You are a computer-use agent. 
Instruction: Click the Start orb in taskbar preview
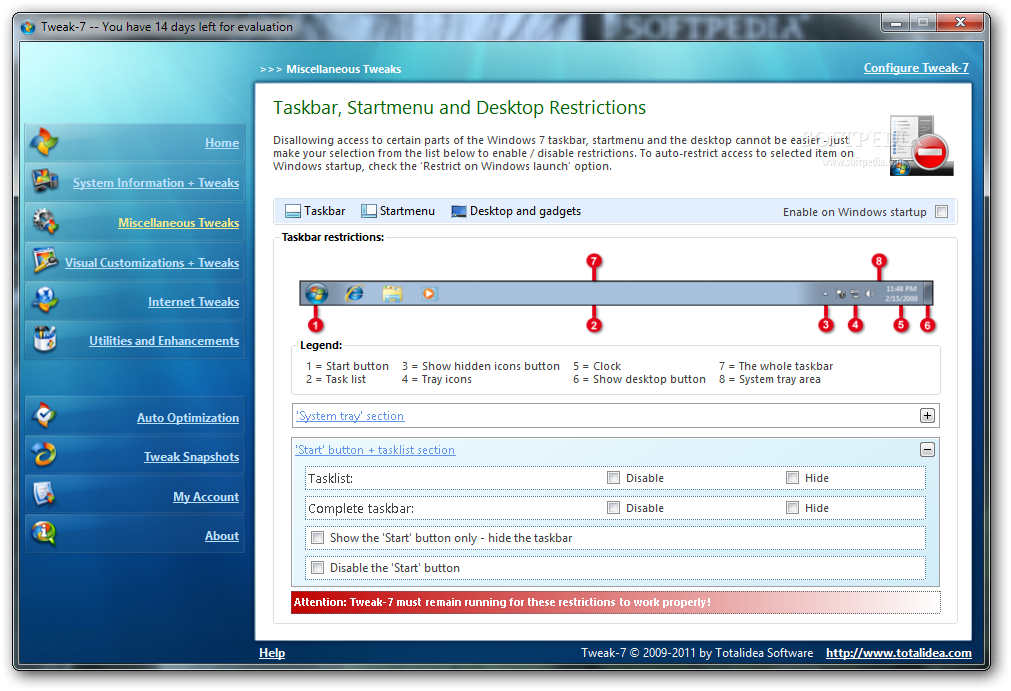point(316,294)
